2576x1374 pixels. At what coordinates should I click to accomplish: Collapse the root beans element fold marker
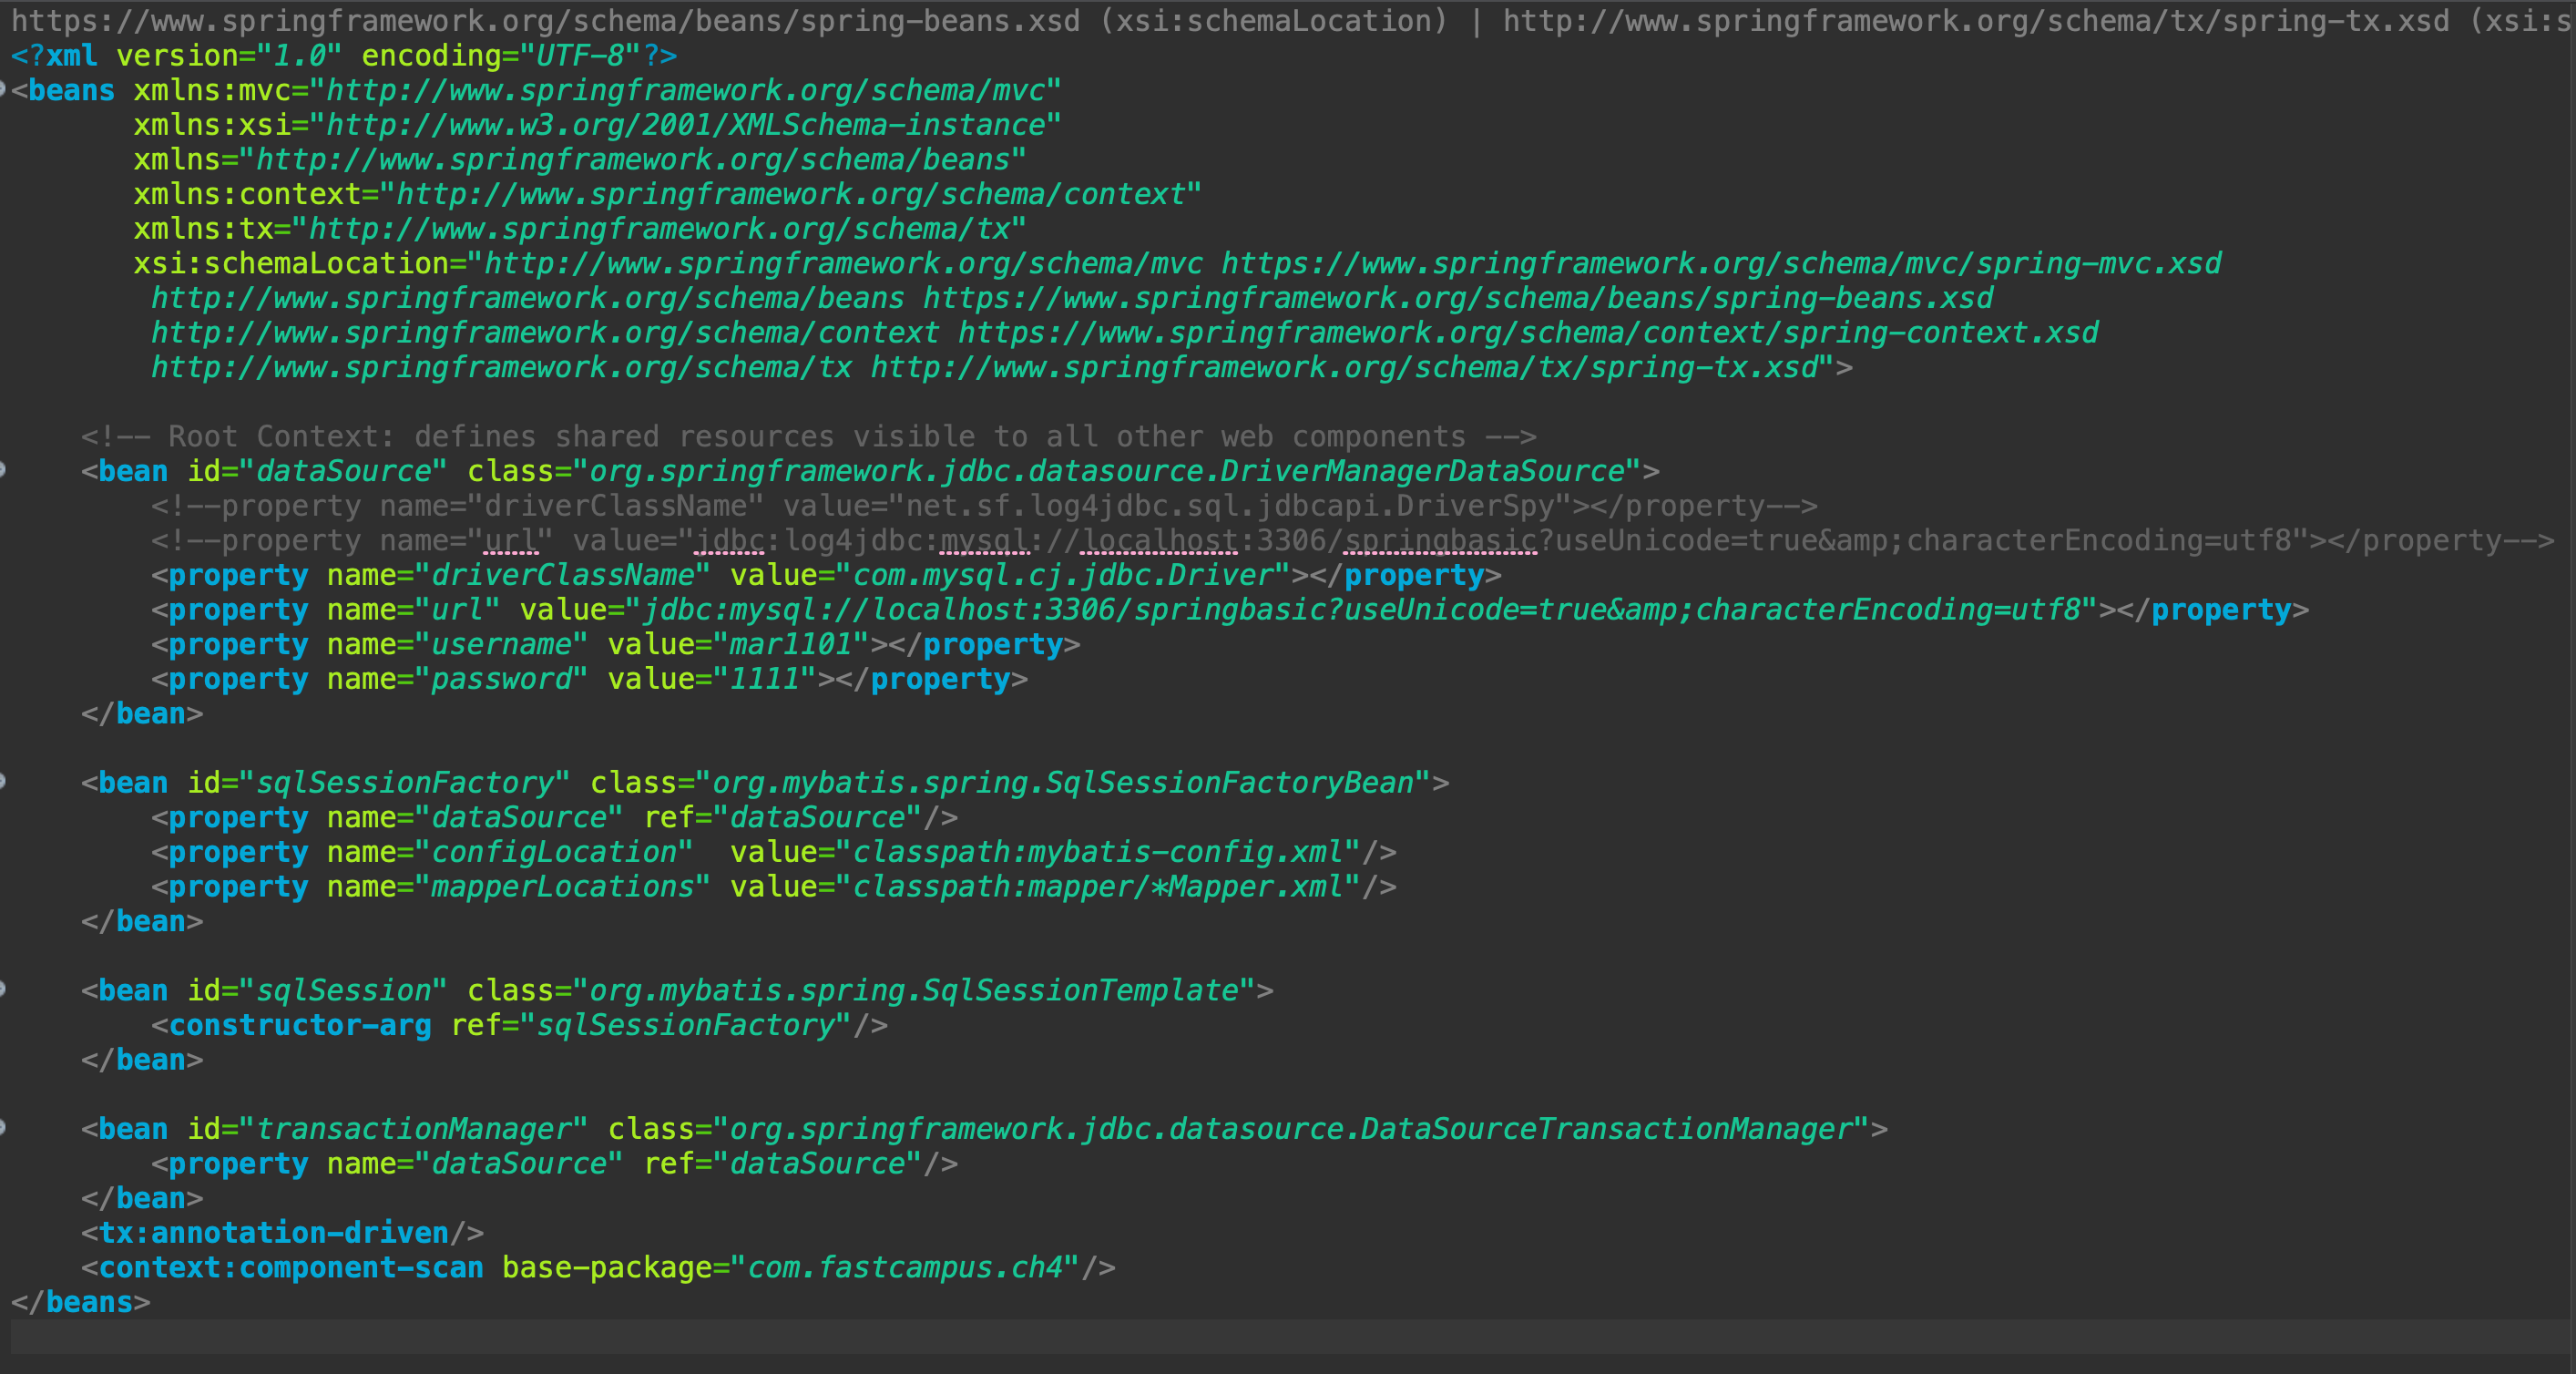pos(3,90)
